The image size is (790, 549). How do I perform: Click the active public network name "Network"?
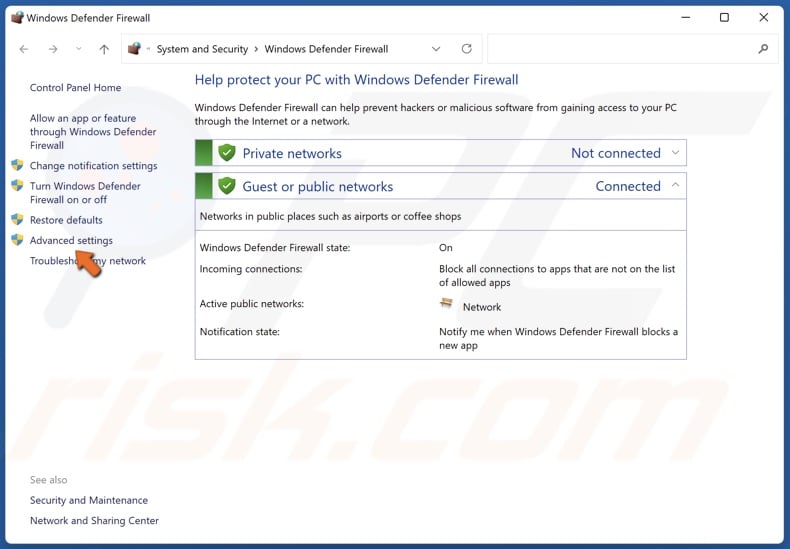click(x=482, y=307)
